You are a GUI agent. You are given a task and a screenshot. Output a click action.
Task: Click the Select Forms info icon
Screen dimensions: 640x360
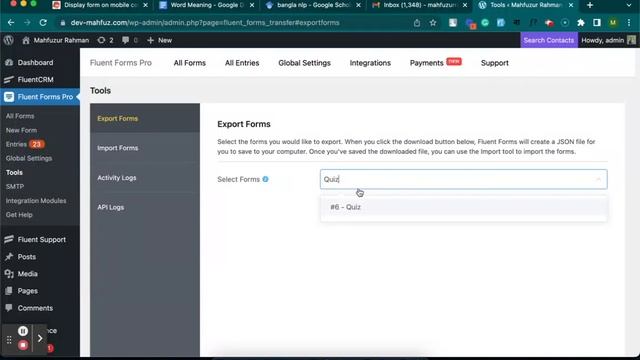click(x=265, y=179)
